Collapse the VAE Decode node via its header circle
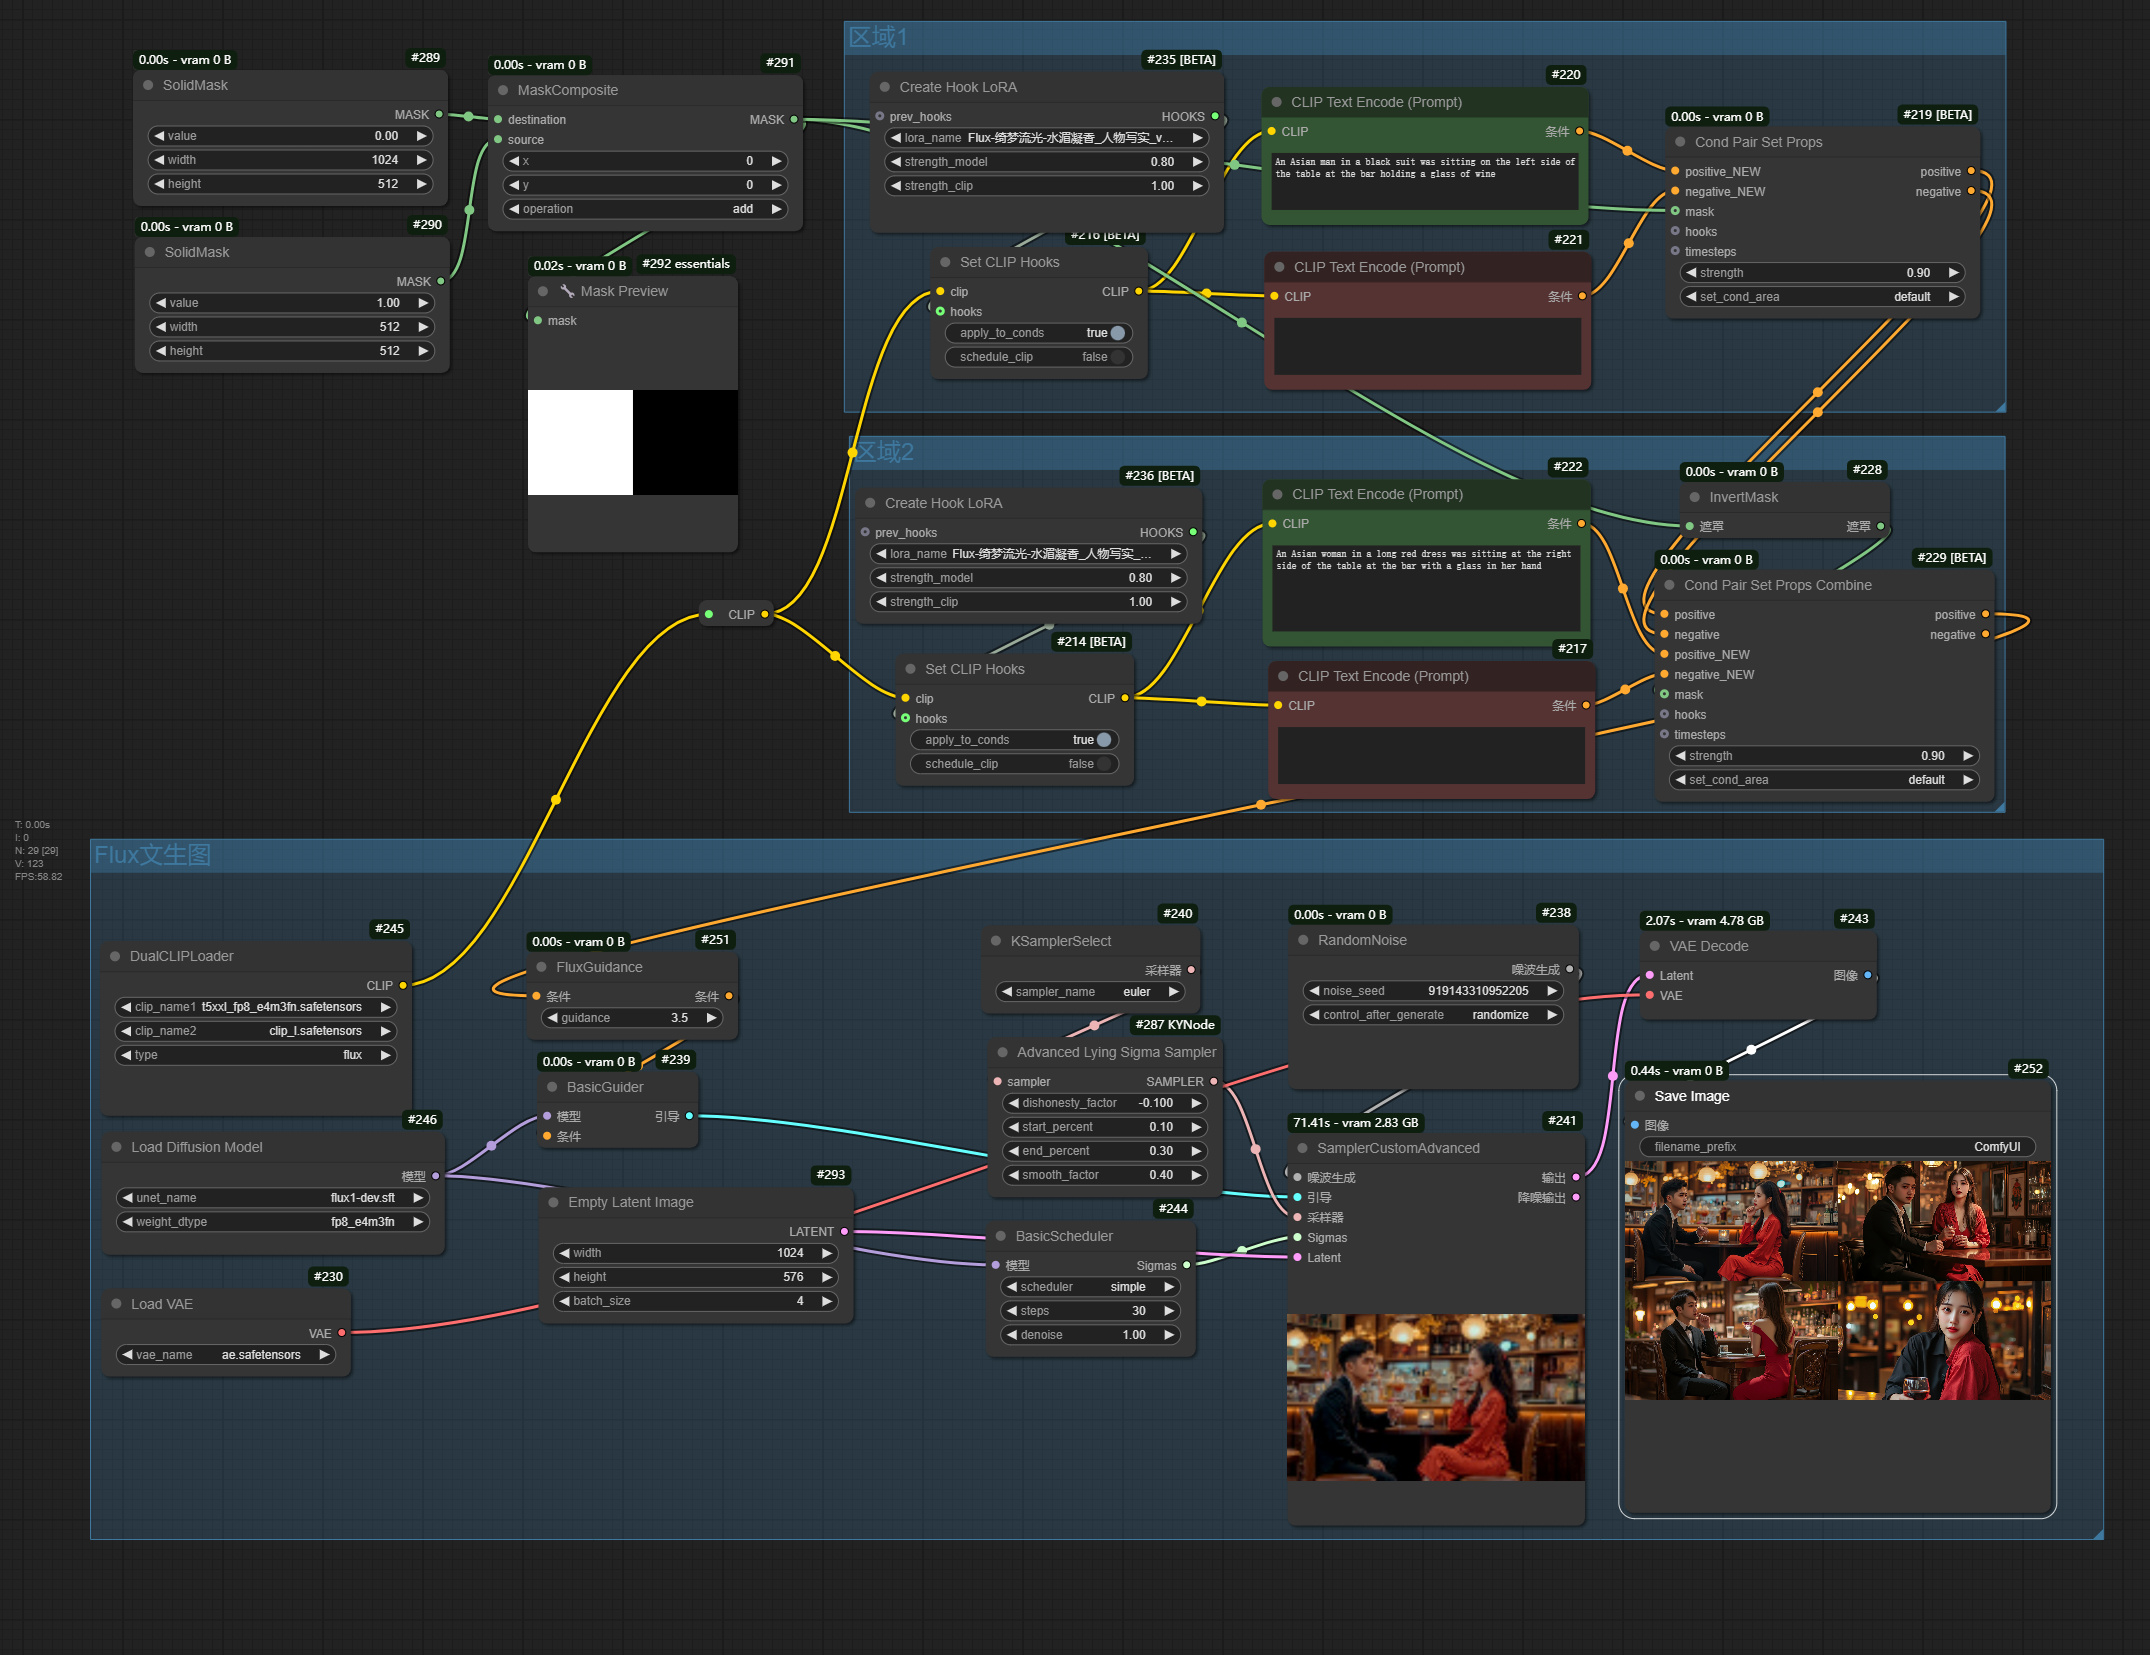Screen dimensions: 2150x1655 [x=1653, y=946]
